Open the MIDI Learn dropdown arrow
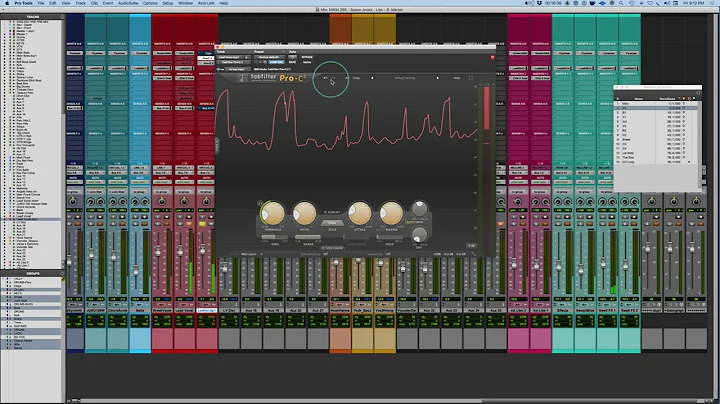720x404 pixels. coord(261,254)
